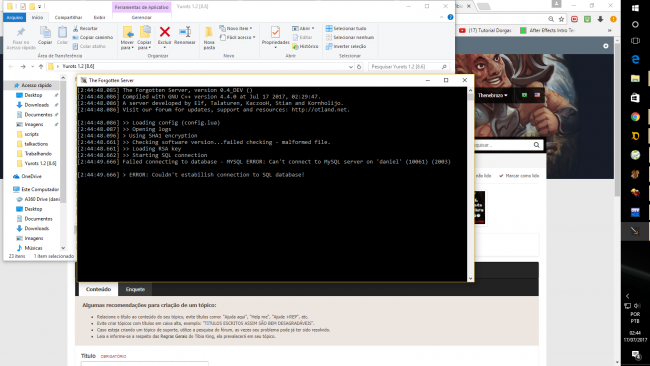The image size is (650, 366).
Task: Switch to the Início ribbon tab
Action: click(37, 17)
